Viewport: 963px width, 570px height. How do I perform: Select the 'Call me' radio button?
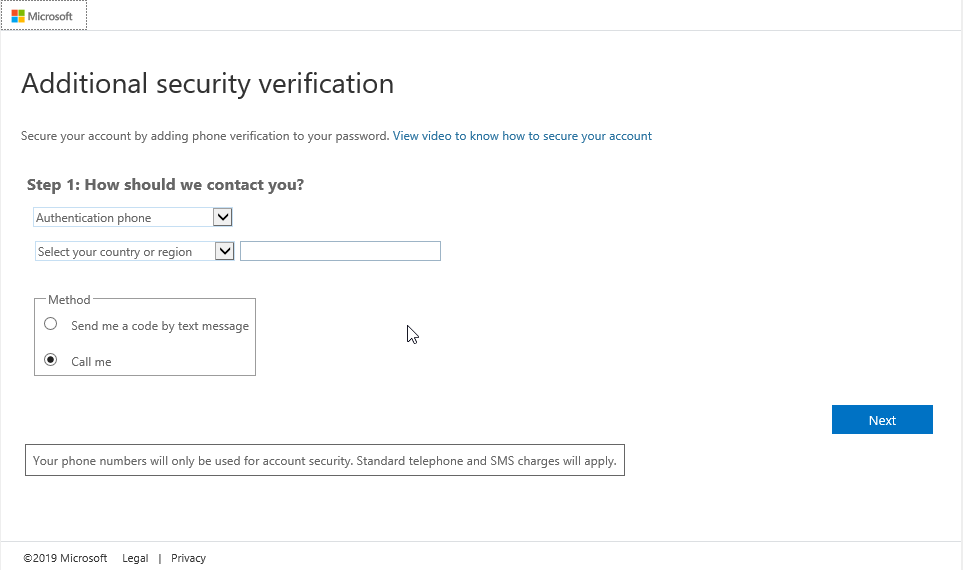pos(51,360)
